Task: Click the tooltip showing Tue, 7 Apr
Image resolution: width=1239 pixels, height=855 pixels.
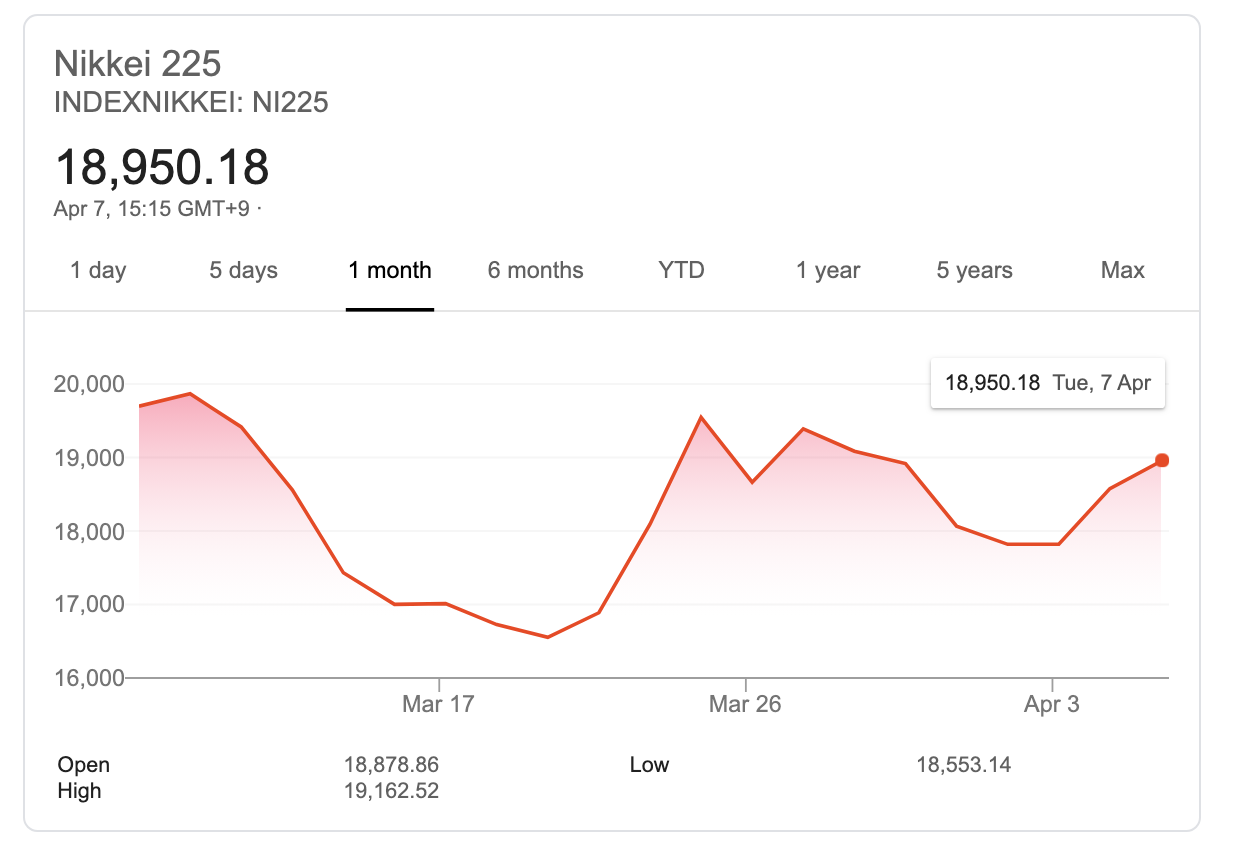Action: (x=1047, y=383)
